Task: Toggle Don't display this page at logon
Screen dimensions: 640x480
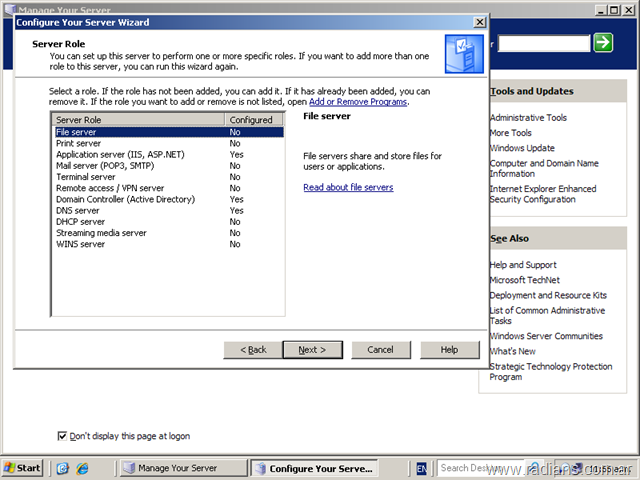Action: [x=63, y=436]
